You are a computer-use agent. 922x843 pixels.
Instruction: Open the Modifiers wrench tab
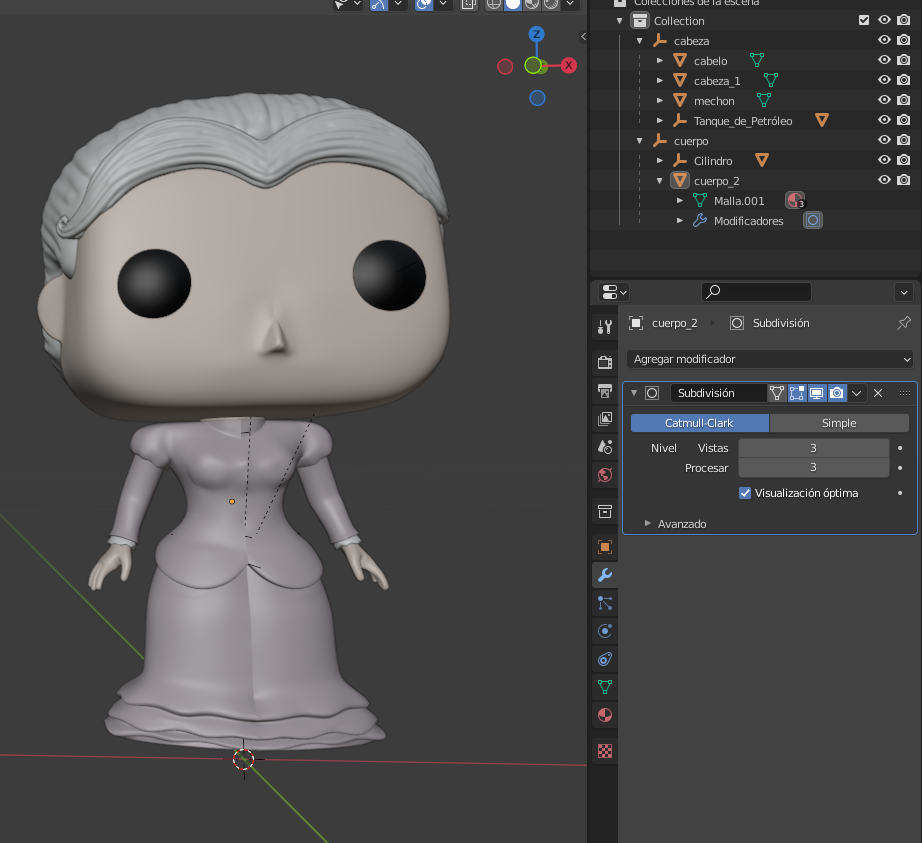(604, 575)
